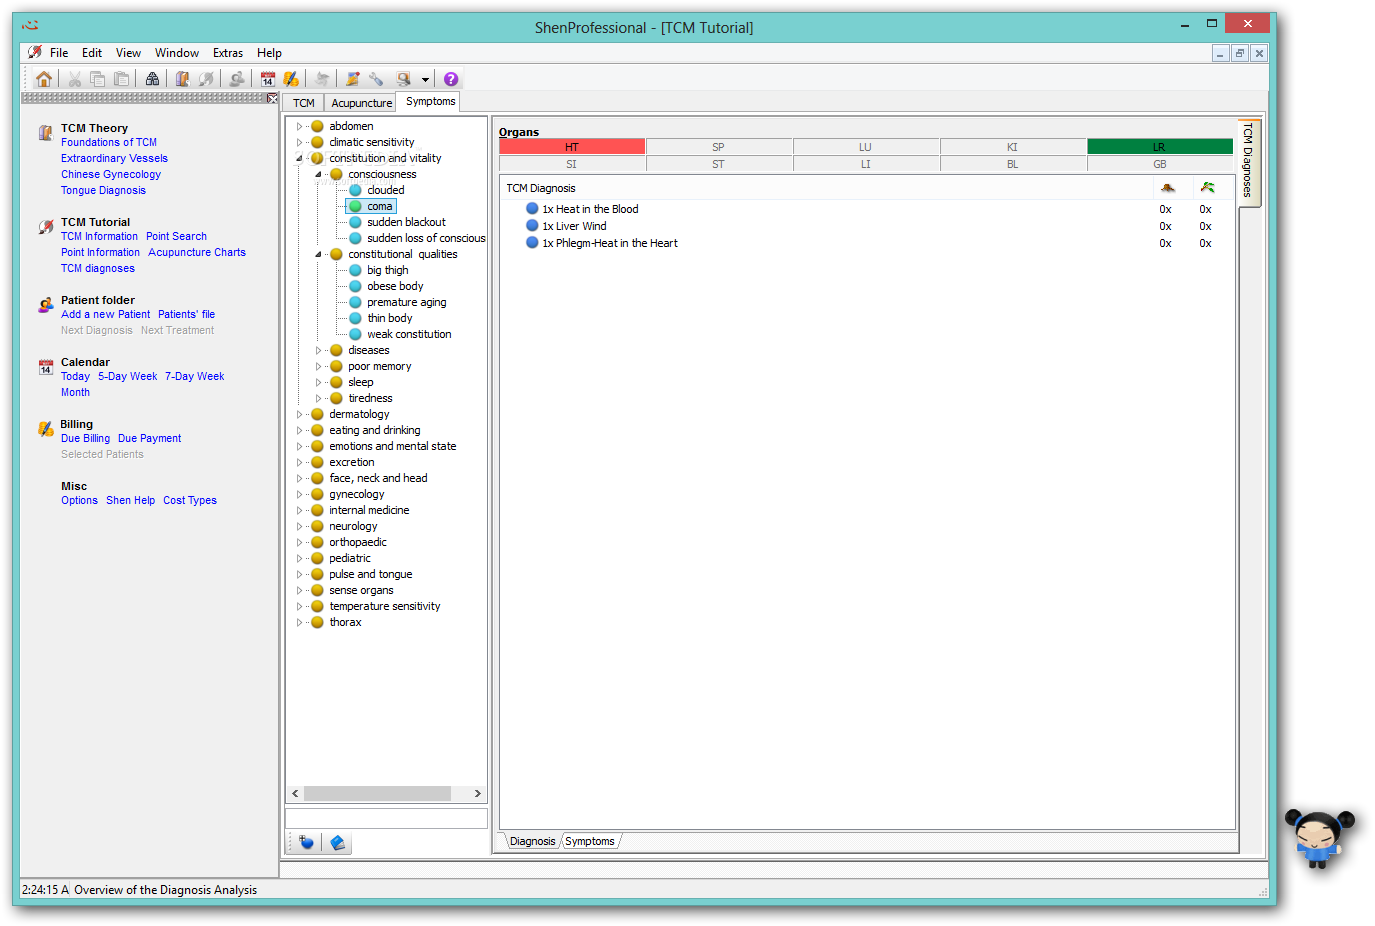Open the Cost Types link
The image size is (1375, 926).
(x=190, y=500)
